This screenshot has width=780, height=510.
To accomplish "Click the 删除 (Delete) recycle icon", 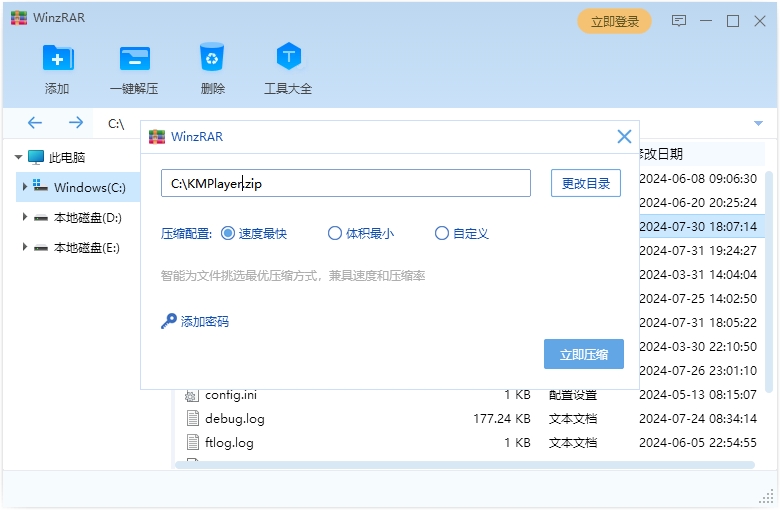I will (212, 57).
